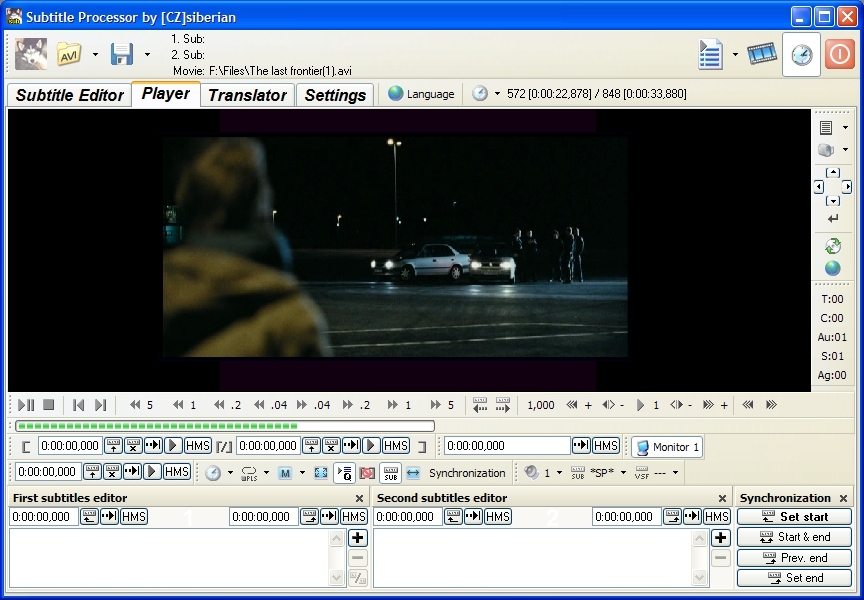Click the fullscreen expand icon
The image size is (864, 600).
pyautogui.click(x=321, y=473)
